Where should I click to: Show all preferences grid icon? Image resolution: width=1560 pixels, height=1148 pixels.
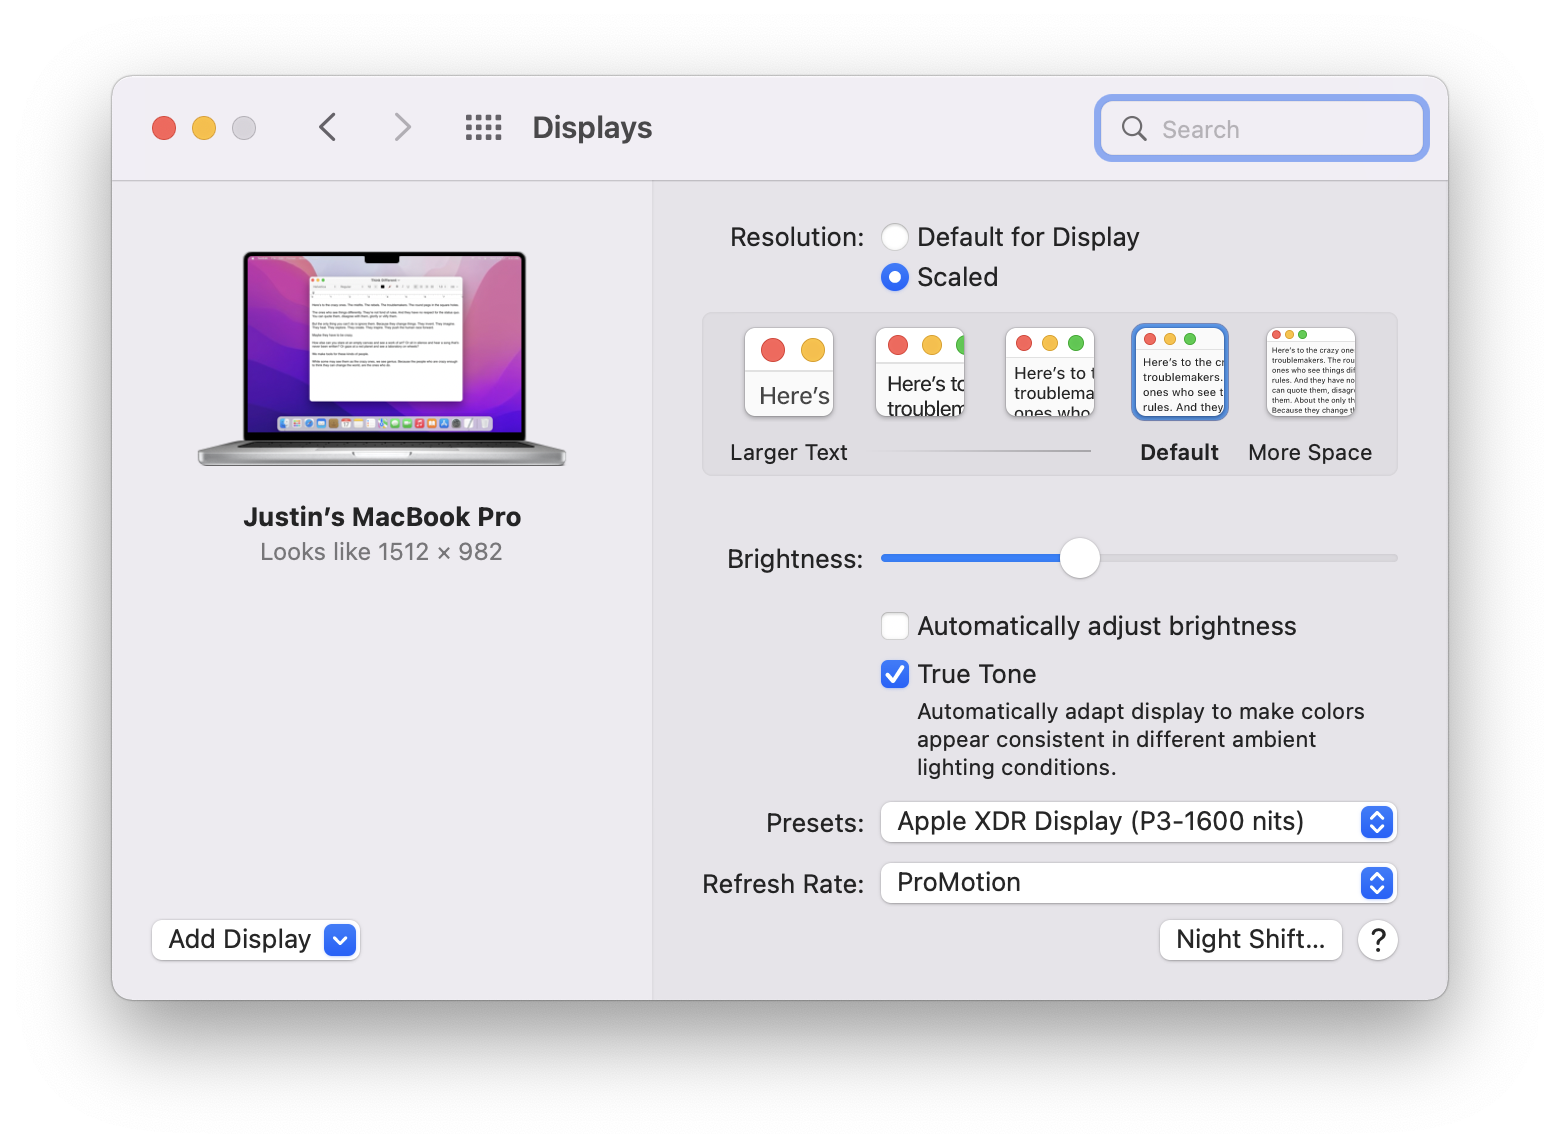tap(483, 128)
